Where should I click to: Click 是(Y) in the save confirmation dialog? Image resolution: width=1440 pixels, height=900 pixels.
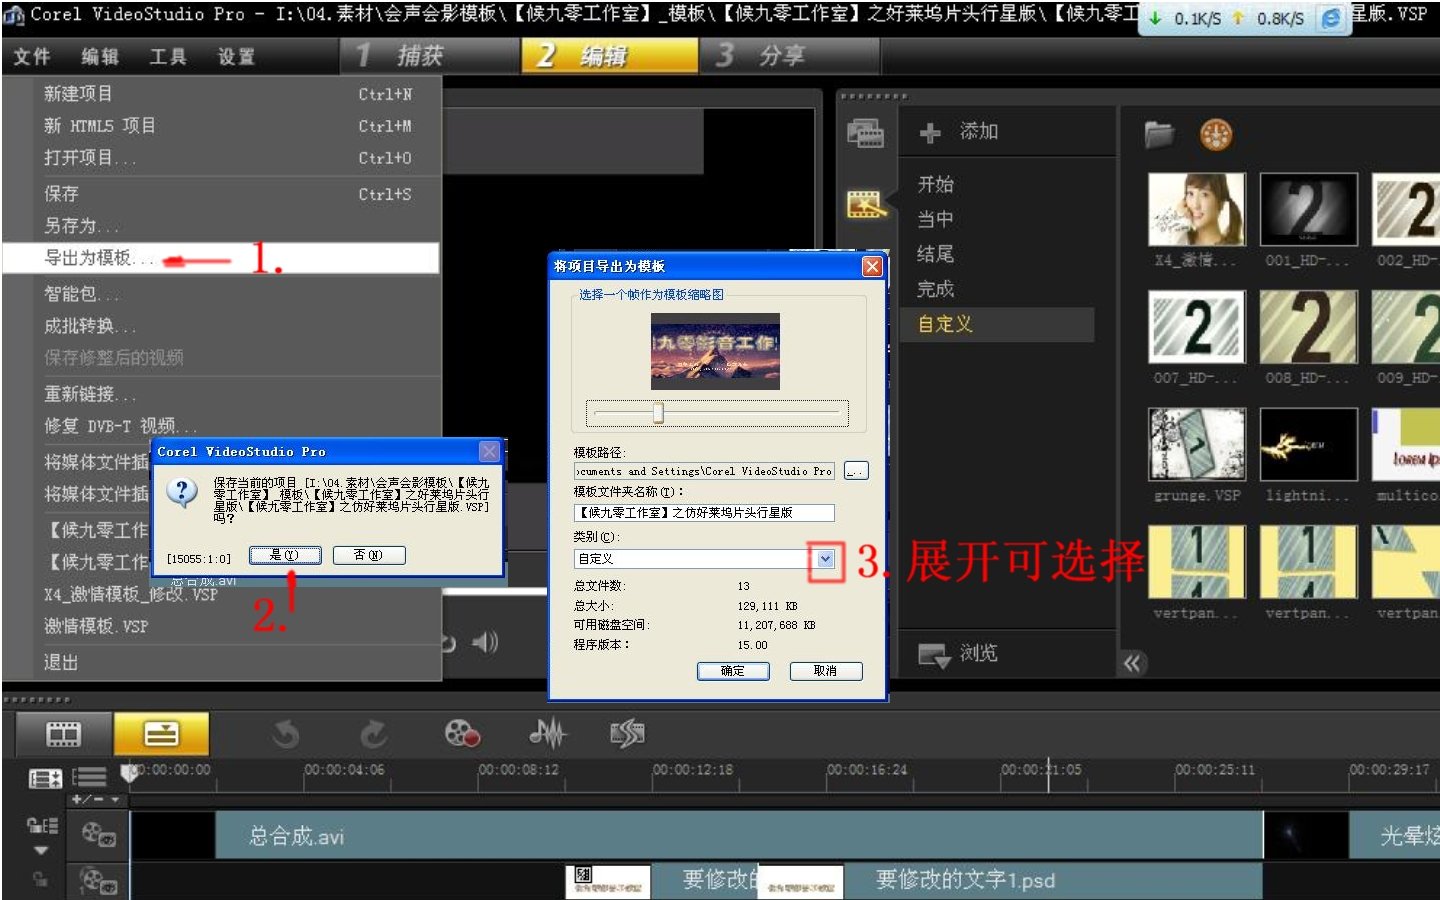coord(286,554)
